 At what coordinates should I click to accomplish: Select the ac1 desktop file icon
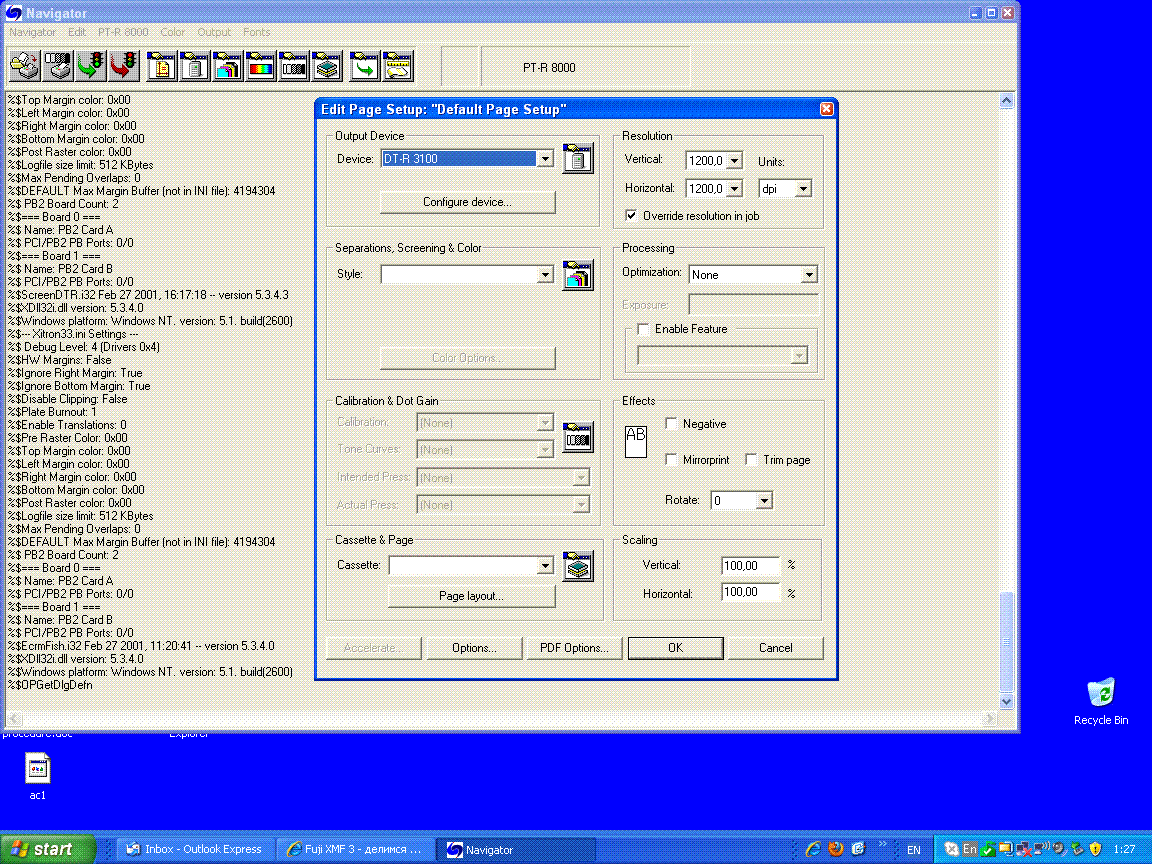click(x=37, y=776)
